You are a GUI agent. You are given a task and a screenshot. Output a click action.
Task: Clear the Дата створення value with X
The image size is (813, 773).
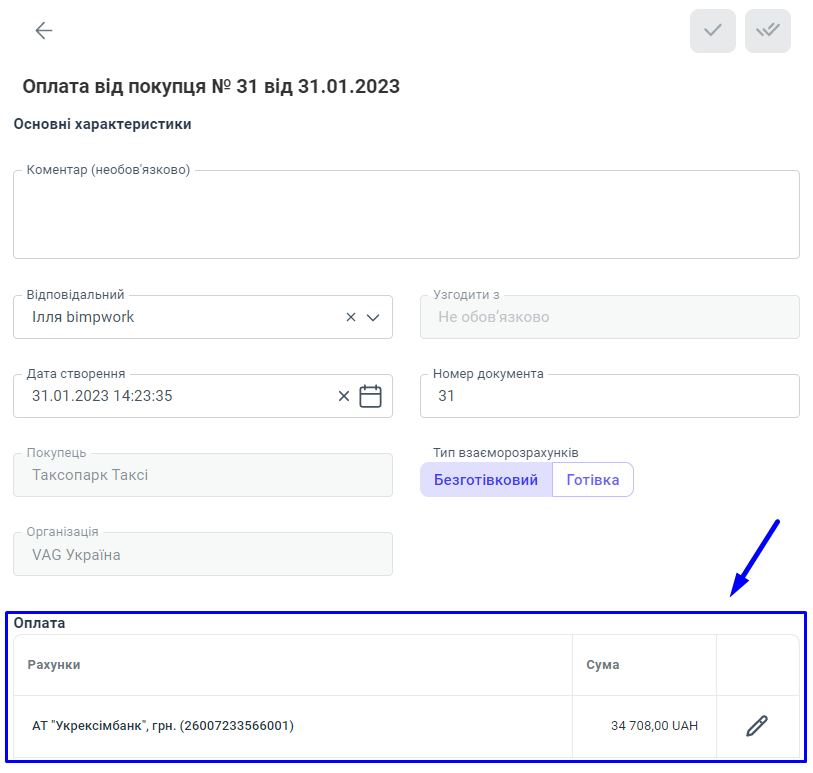pyautogui.click(x=344, y=396)
